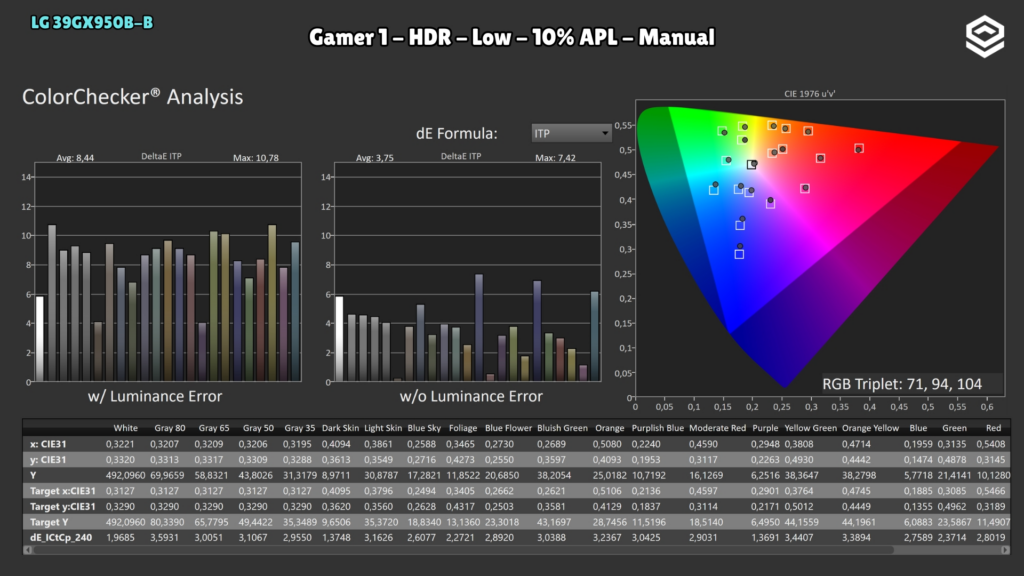Select the Red column header
Viewport: 1024px width, 576px height.
(993, 428)
